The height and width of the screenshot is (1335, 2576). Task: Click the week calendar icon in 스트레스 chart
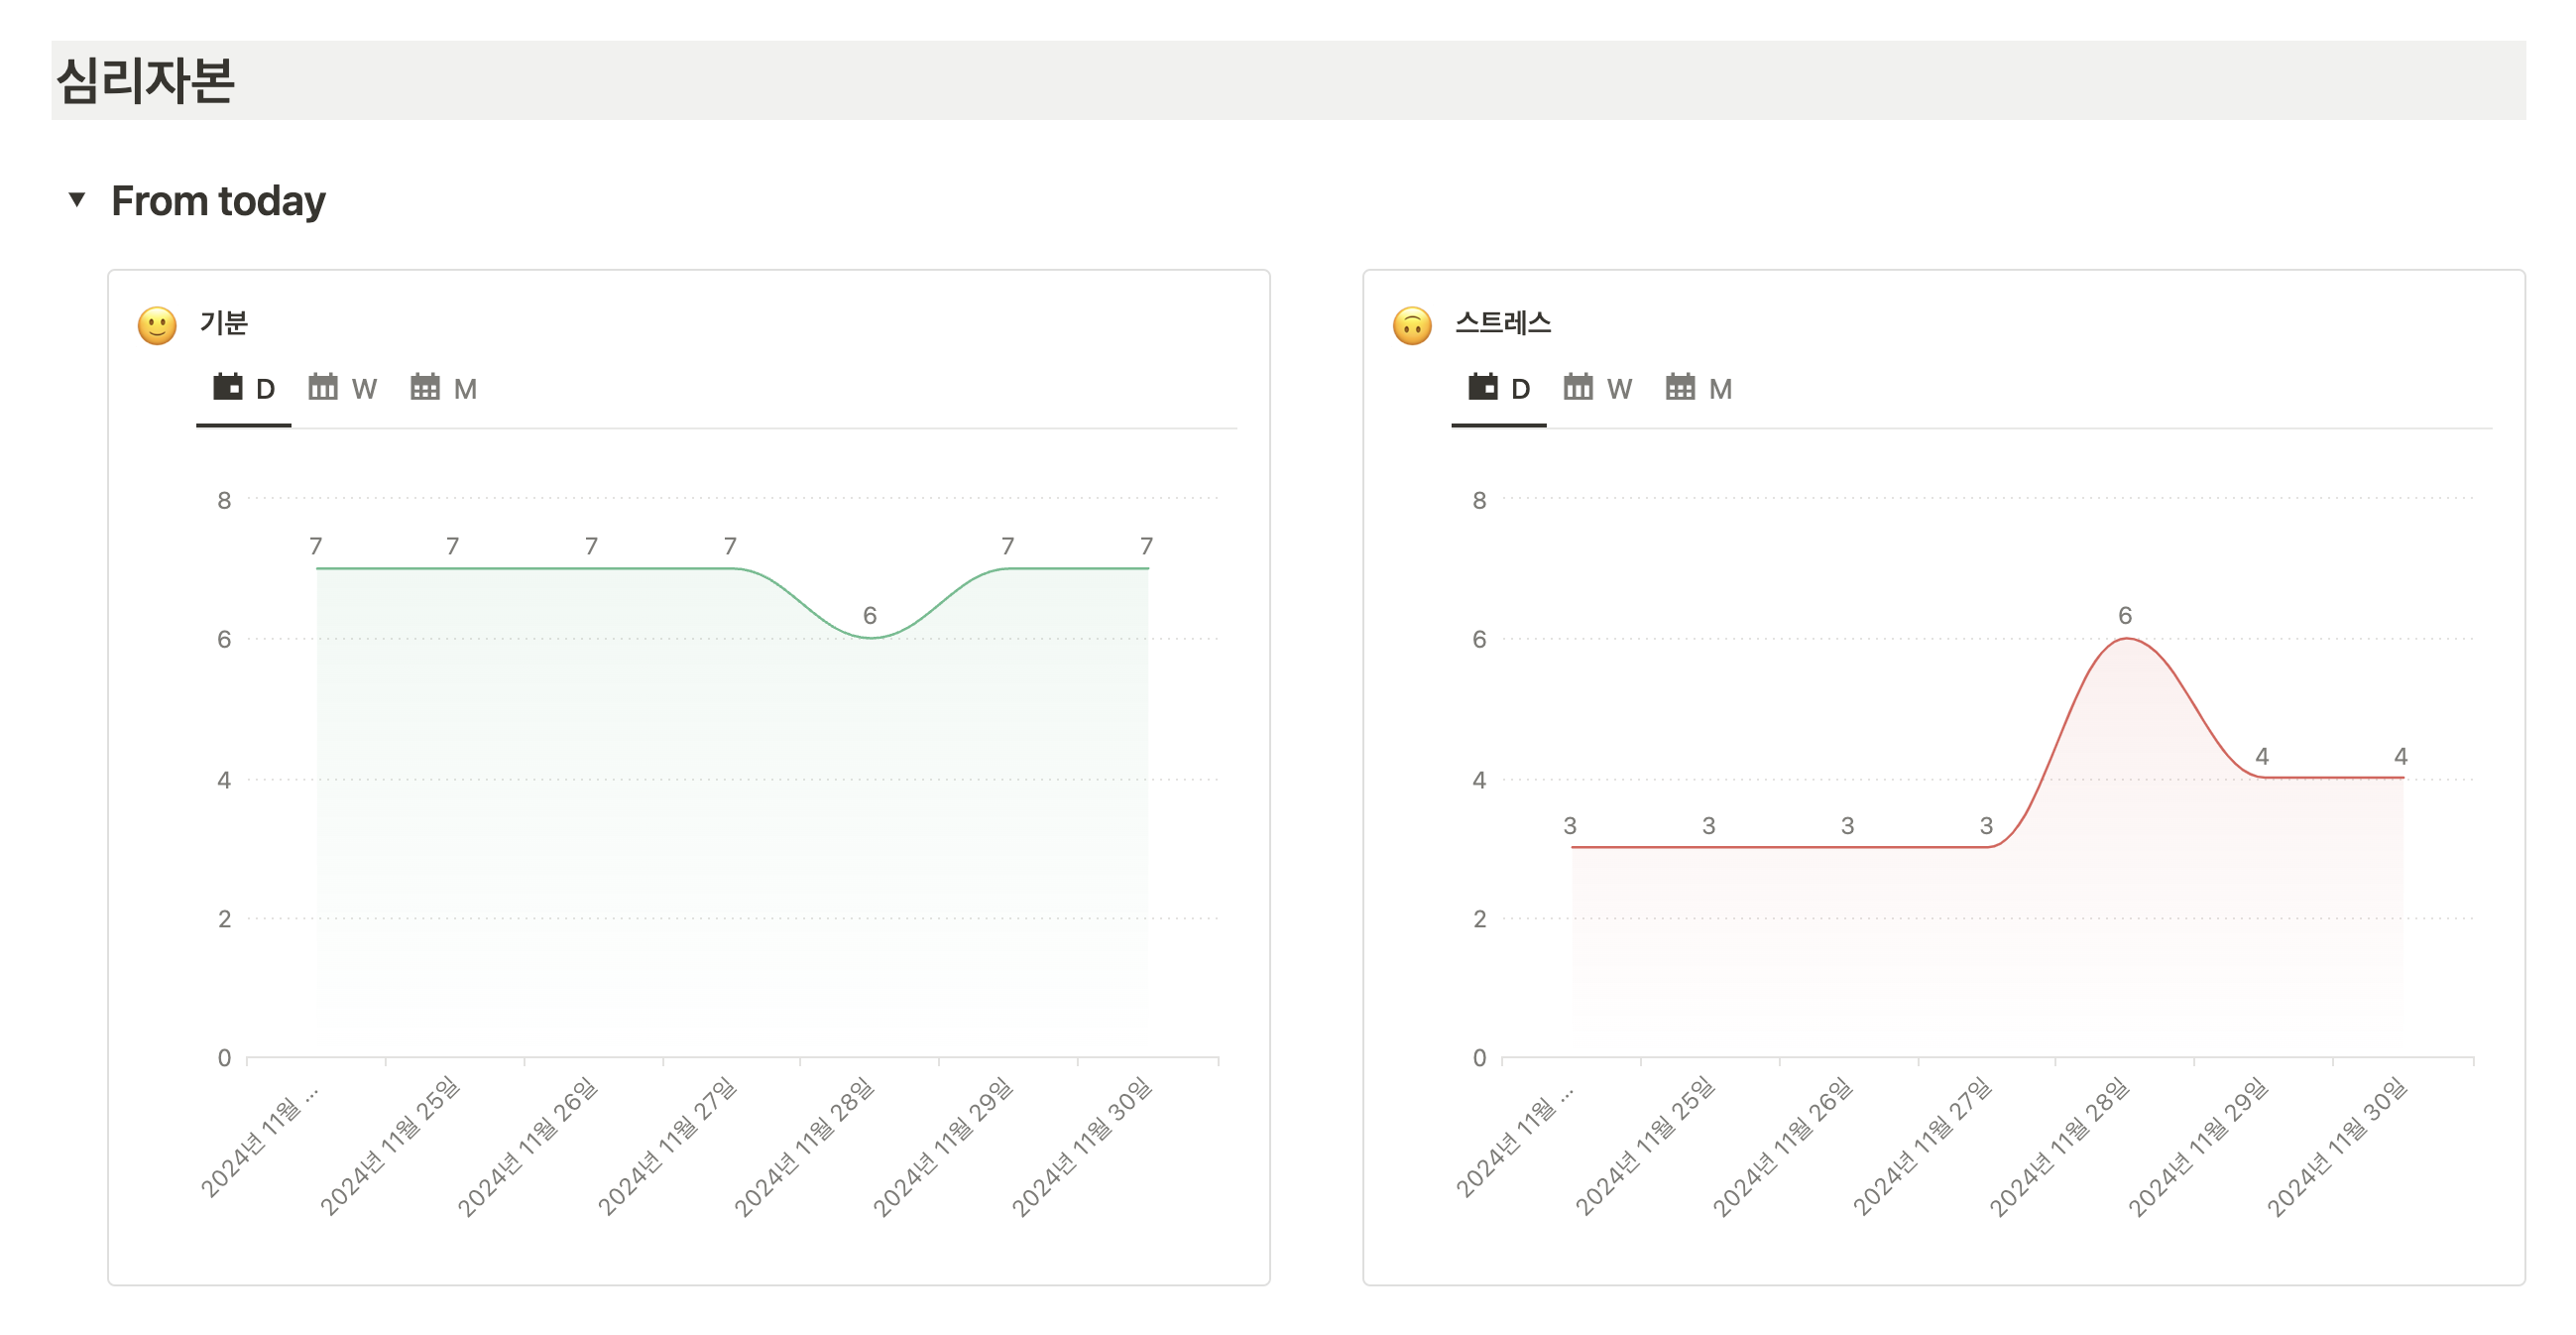(x=1578, y=387)
